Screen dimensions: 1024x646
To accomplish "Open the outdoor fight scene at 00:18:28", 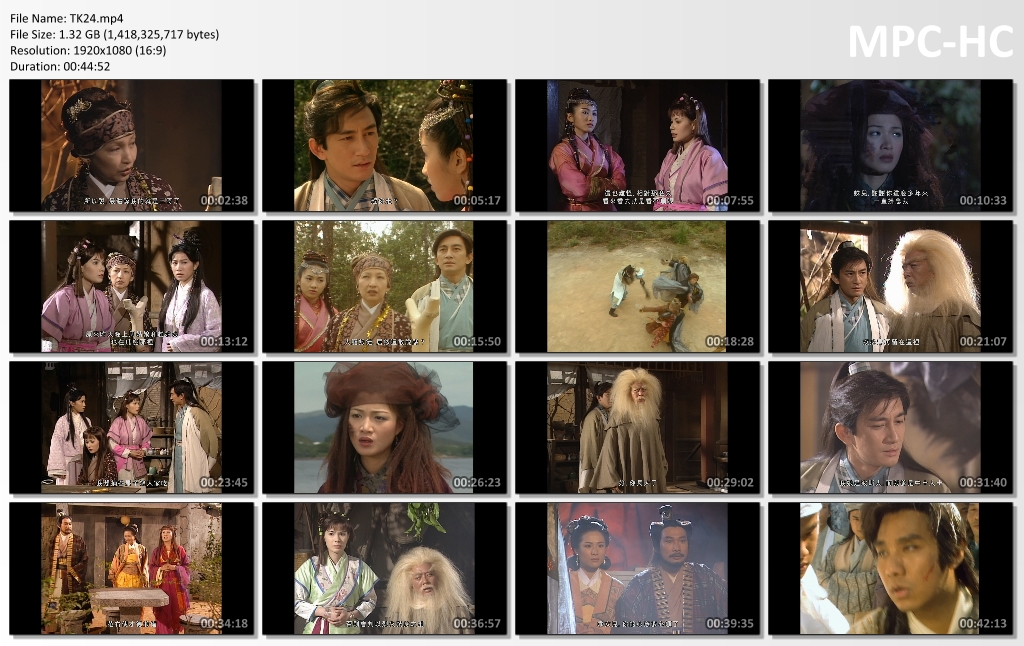I will click(637, 285).
